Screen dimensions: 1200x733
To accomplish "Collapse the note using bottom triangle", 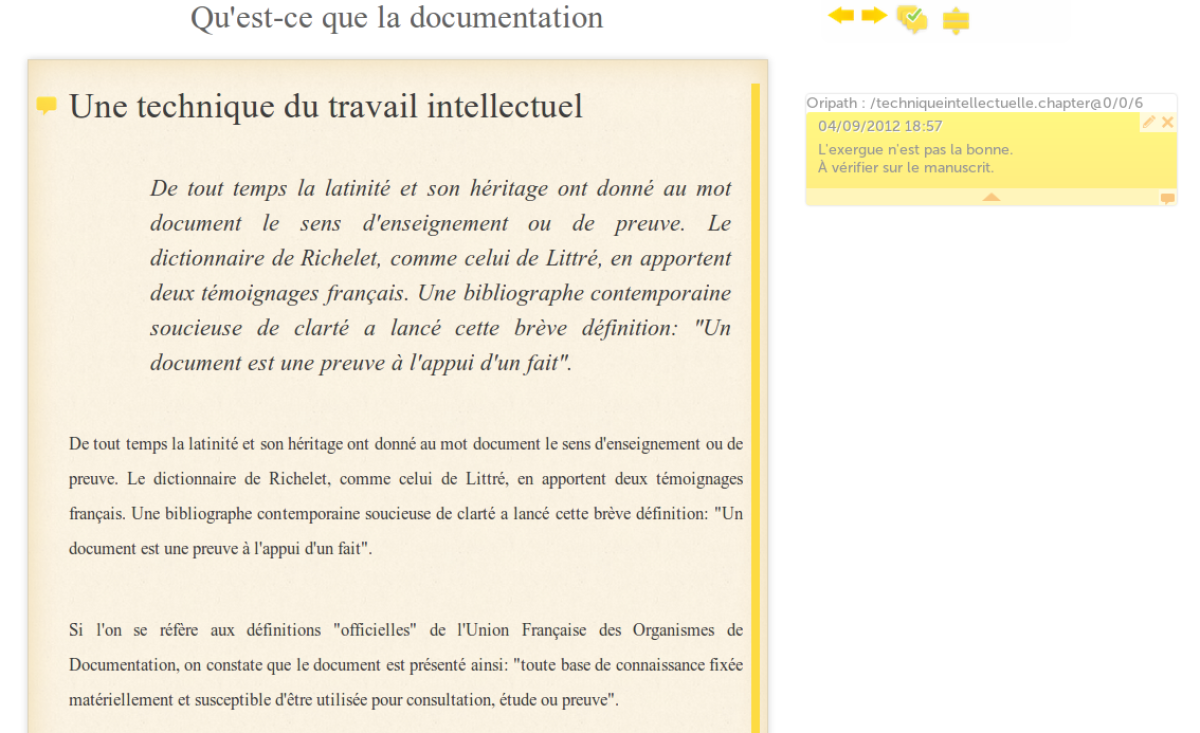I will click(991, 198).
